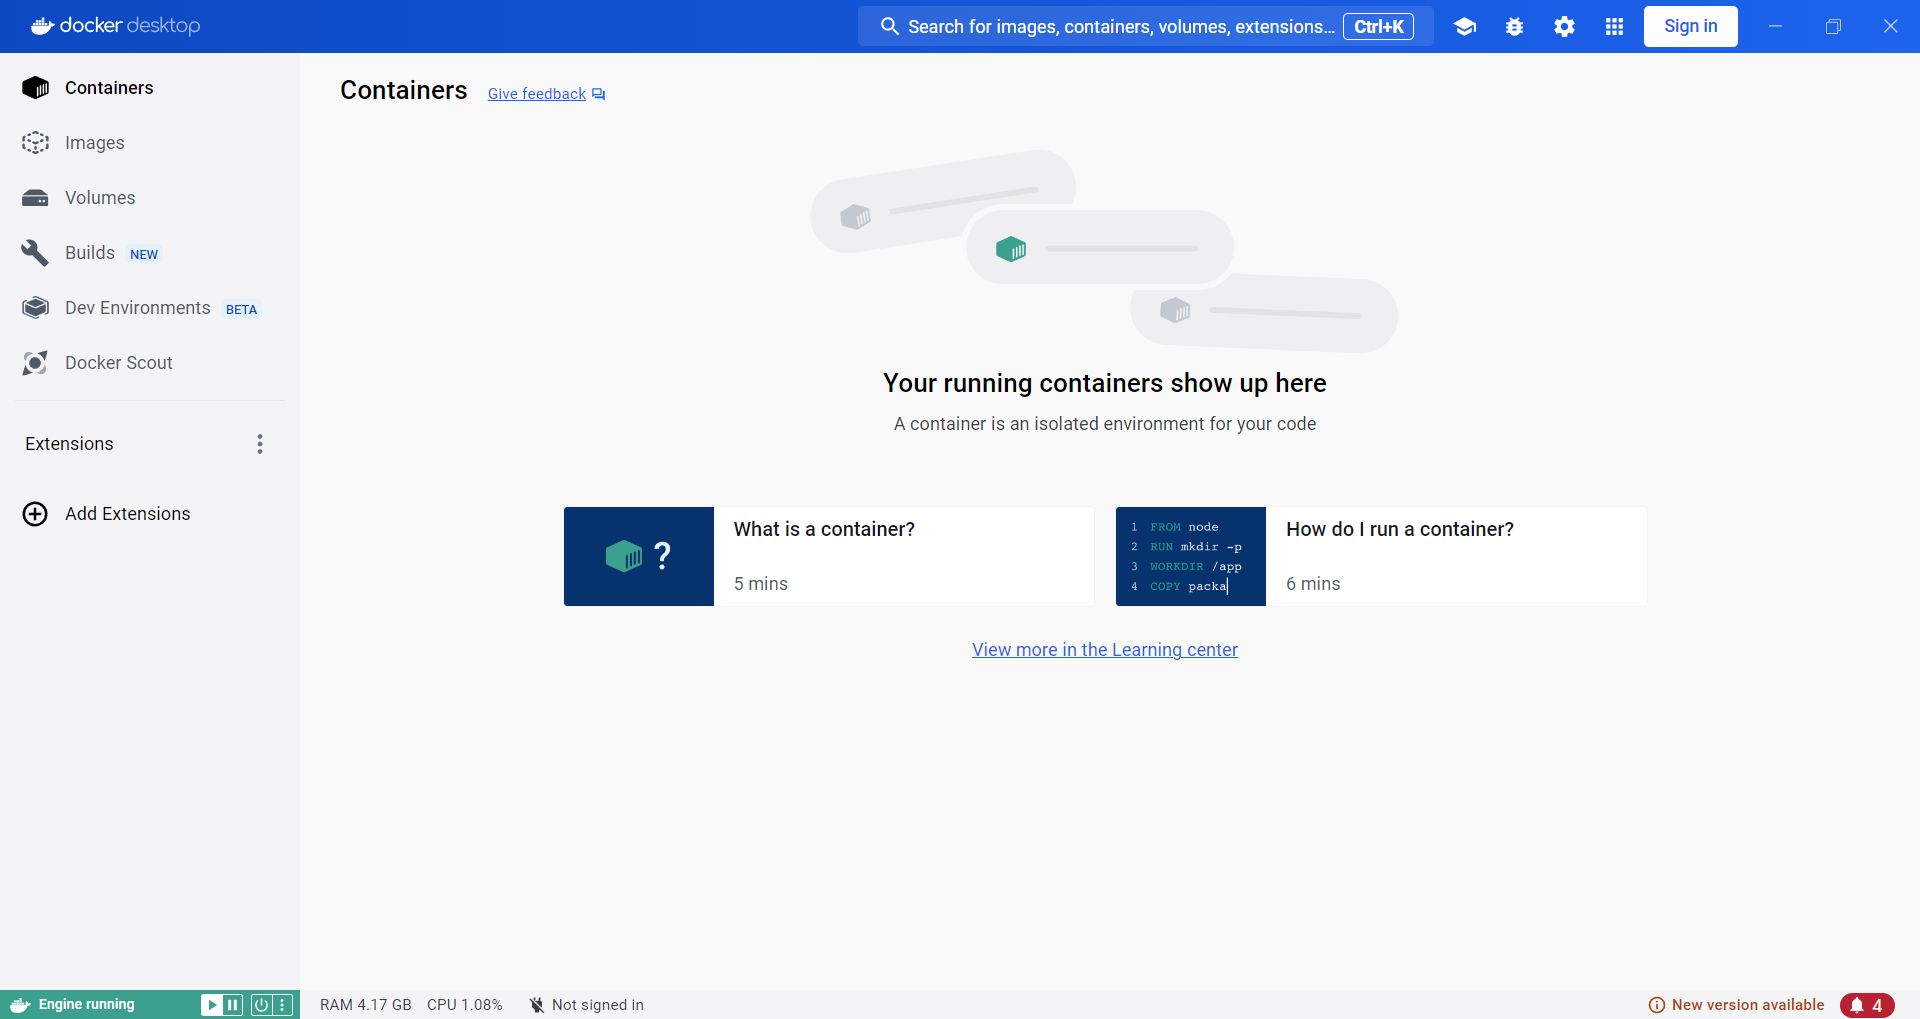
Task: Open Docker Desktop settings gear
Action: (1564, 26)
